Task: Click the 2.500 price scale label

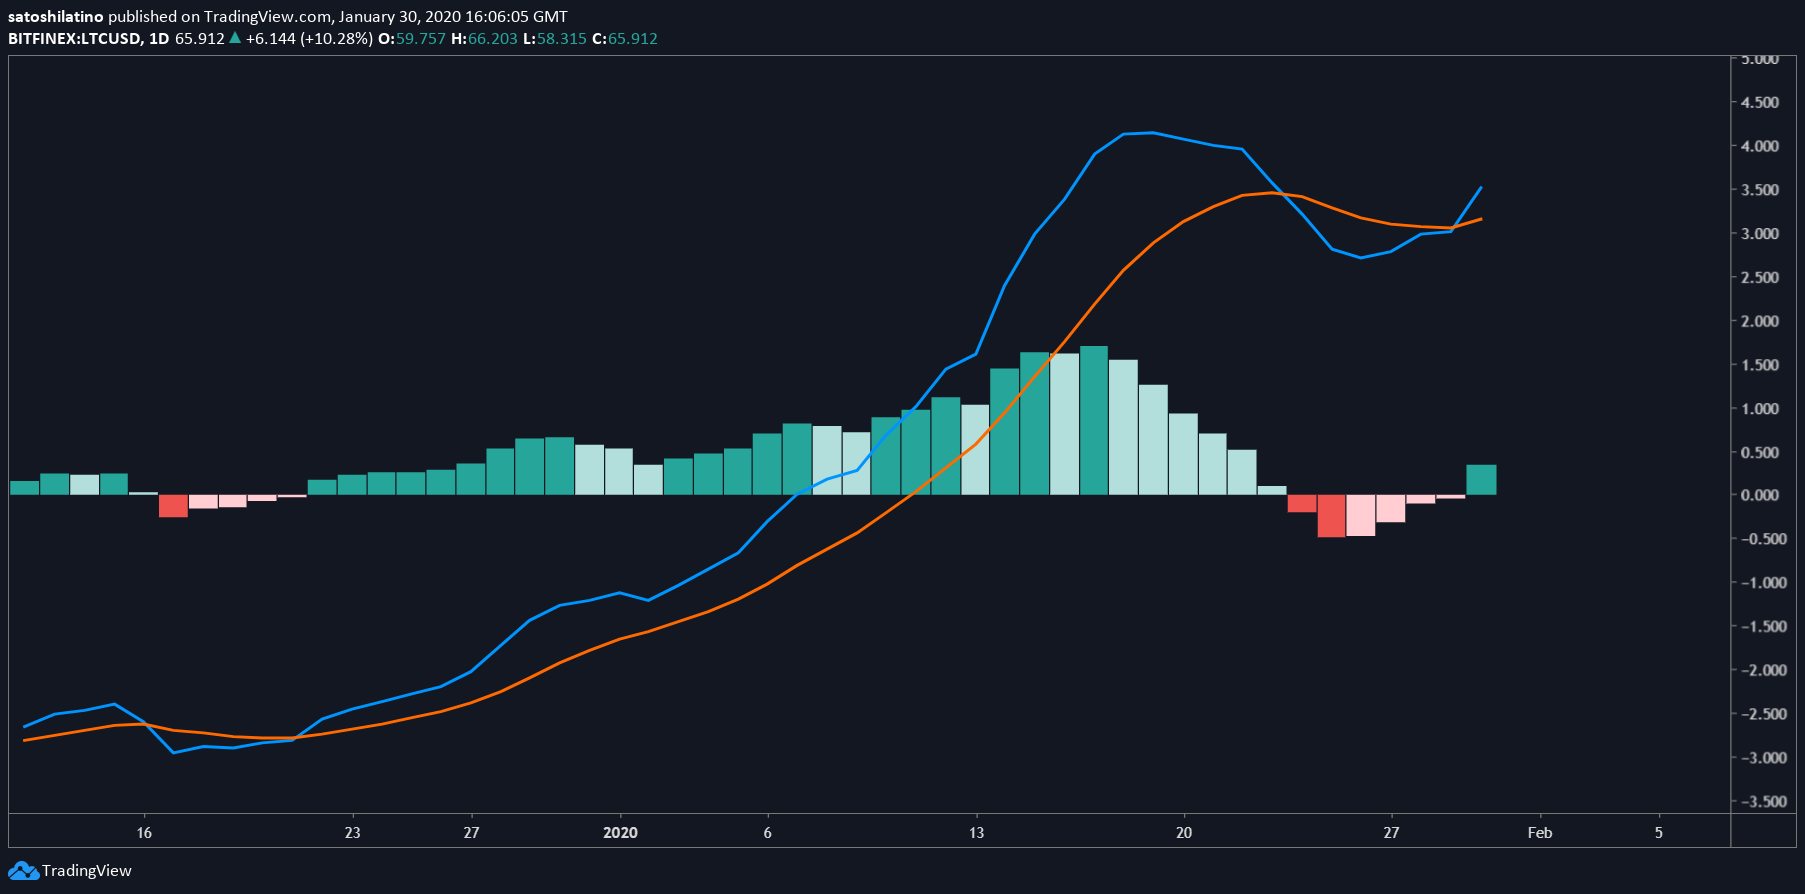Action: coord(1760,278)
